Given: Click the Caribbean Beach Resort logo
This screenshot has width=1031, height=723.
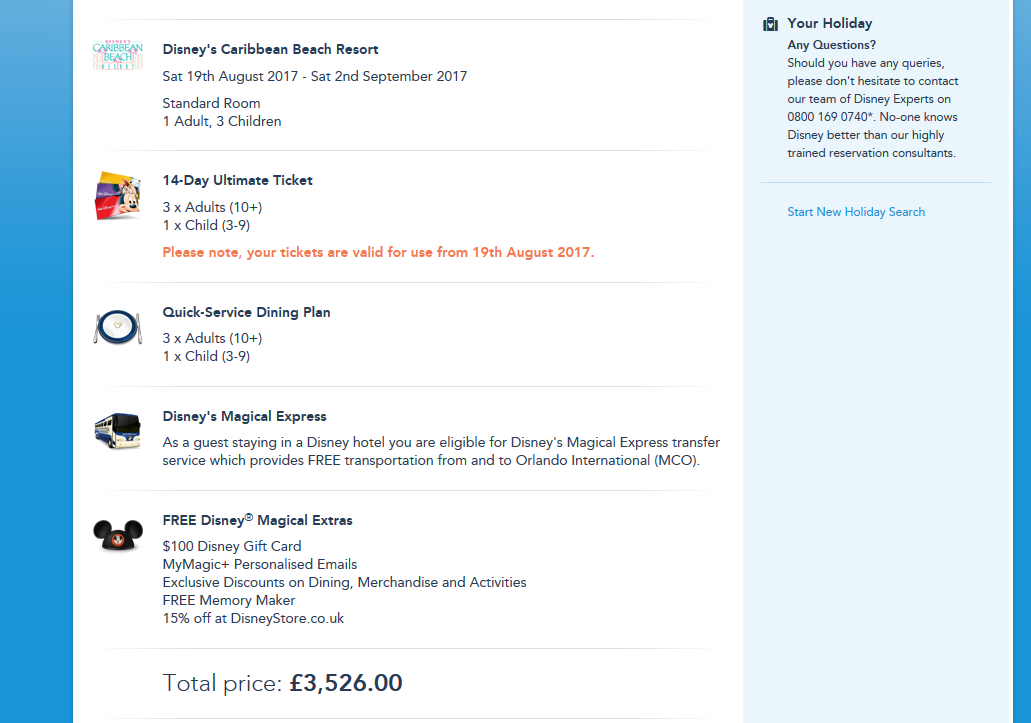Looking at the screenshot, I should pyautogui.click(x=118, y=54).
